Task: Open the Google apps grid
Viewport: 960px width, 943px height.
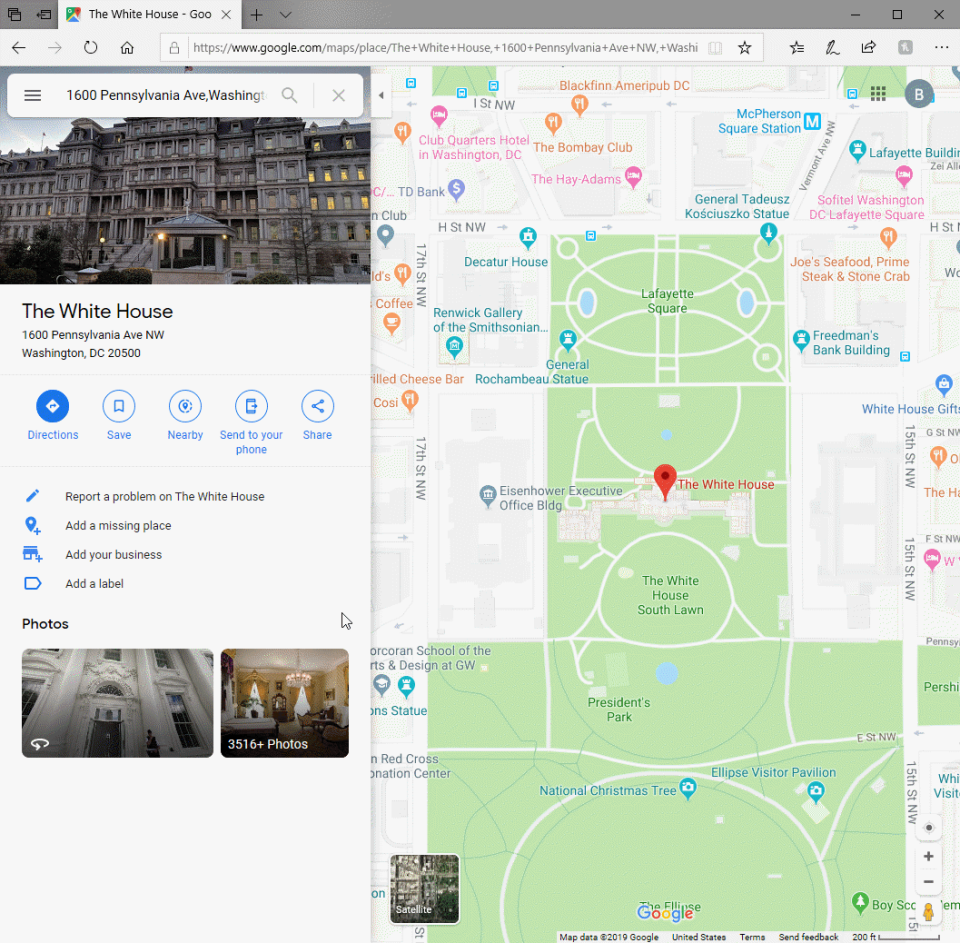Action: click(878, 93)
